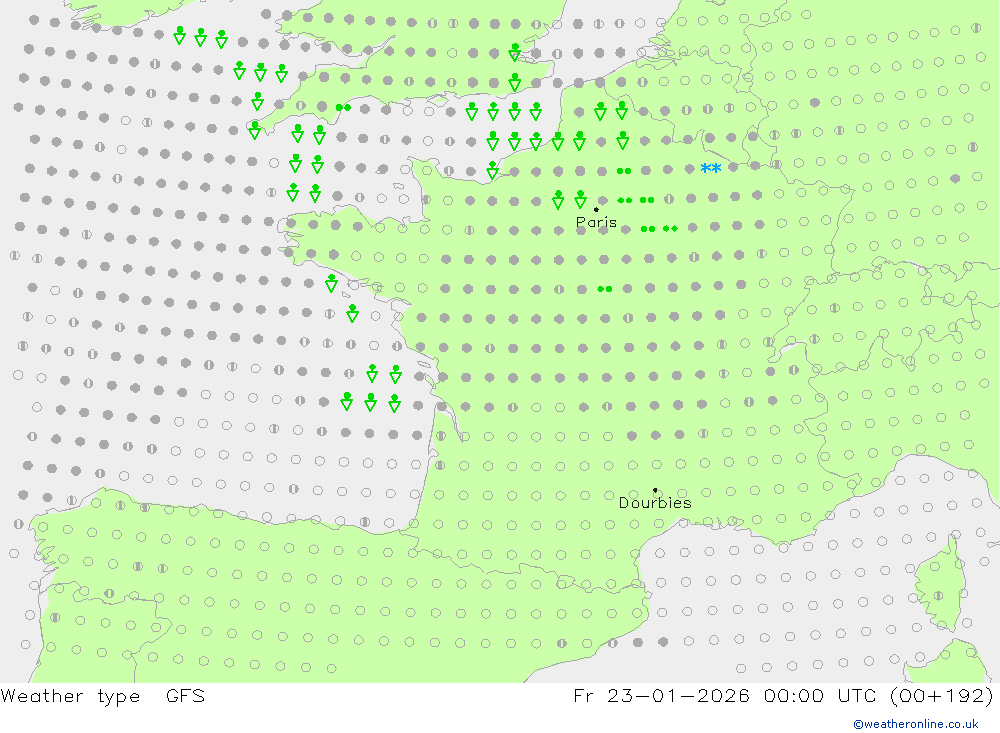Click the 'Weather type' caption text
The width and height of the screenshot is (1000, 733).
pyautogui.click(x=70, y=696)
